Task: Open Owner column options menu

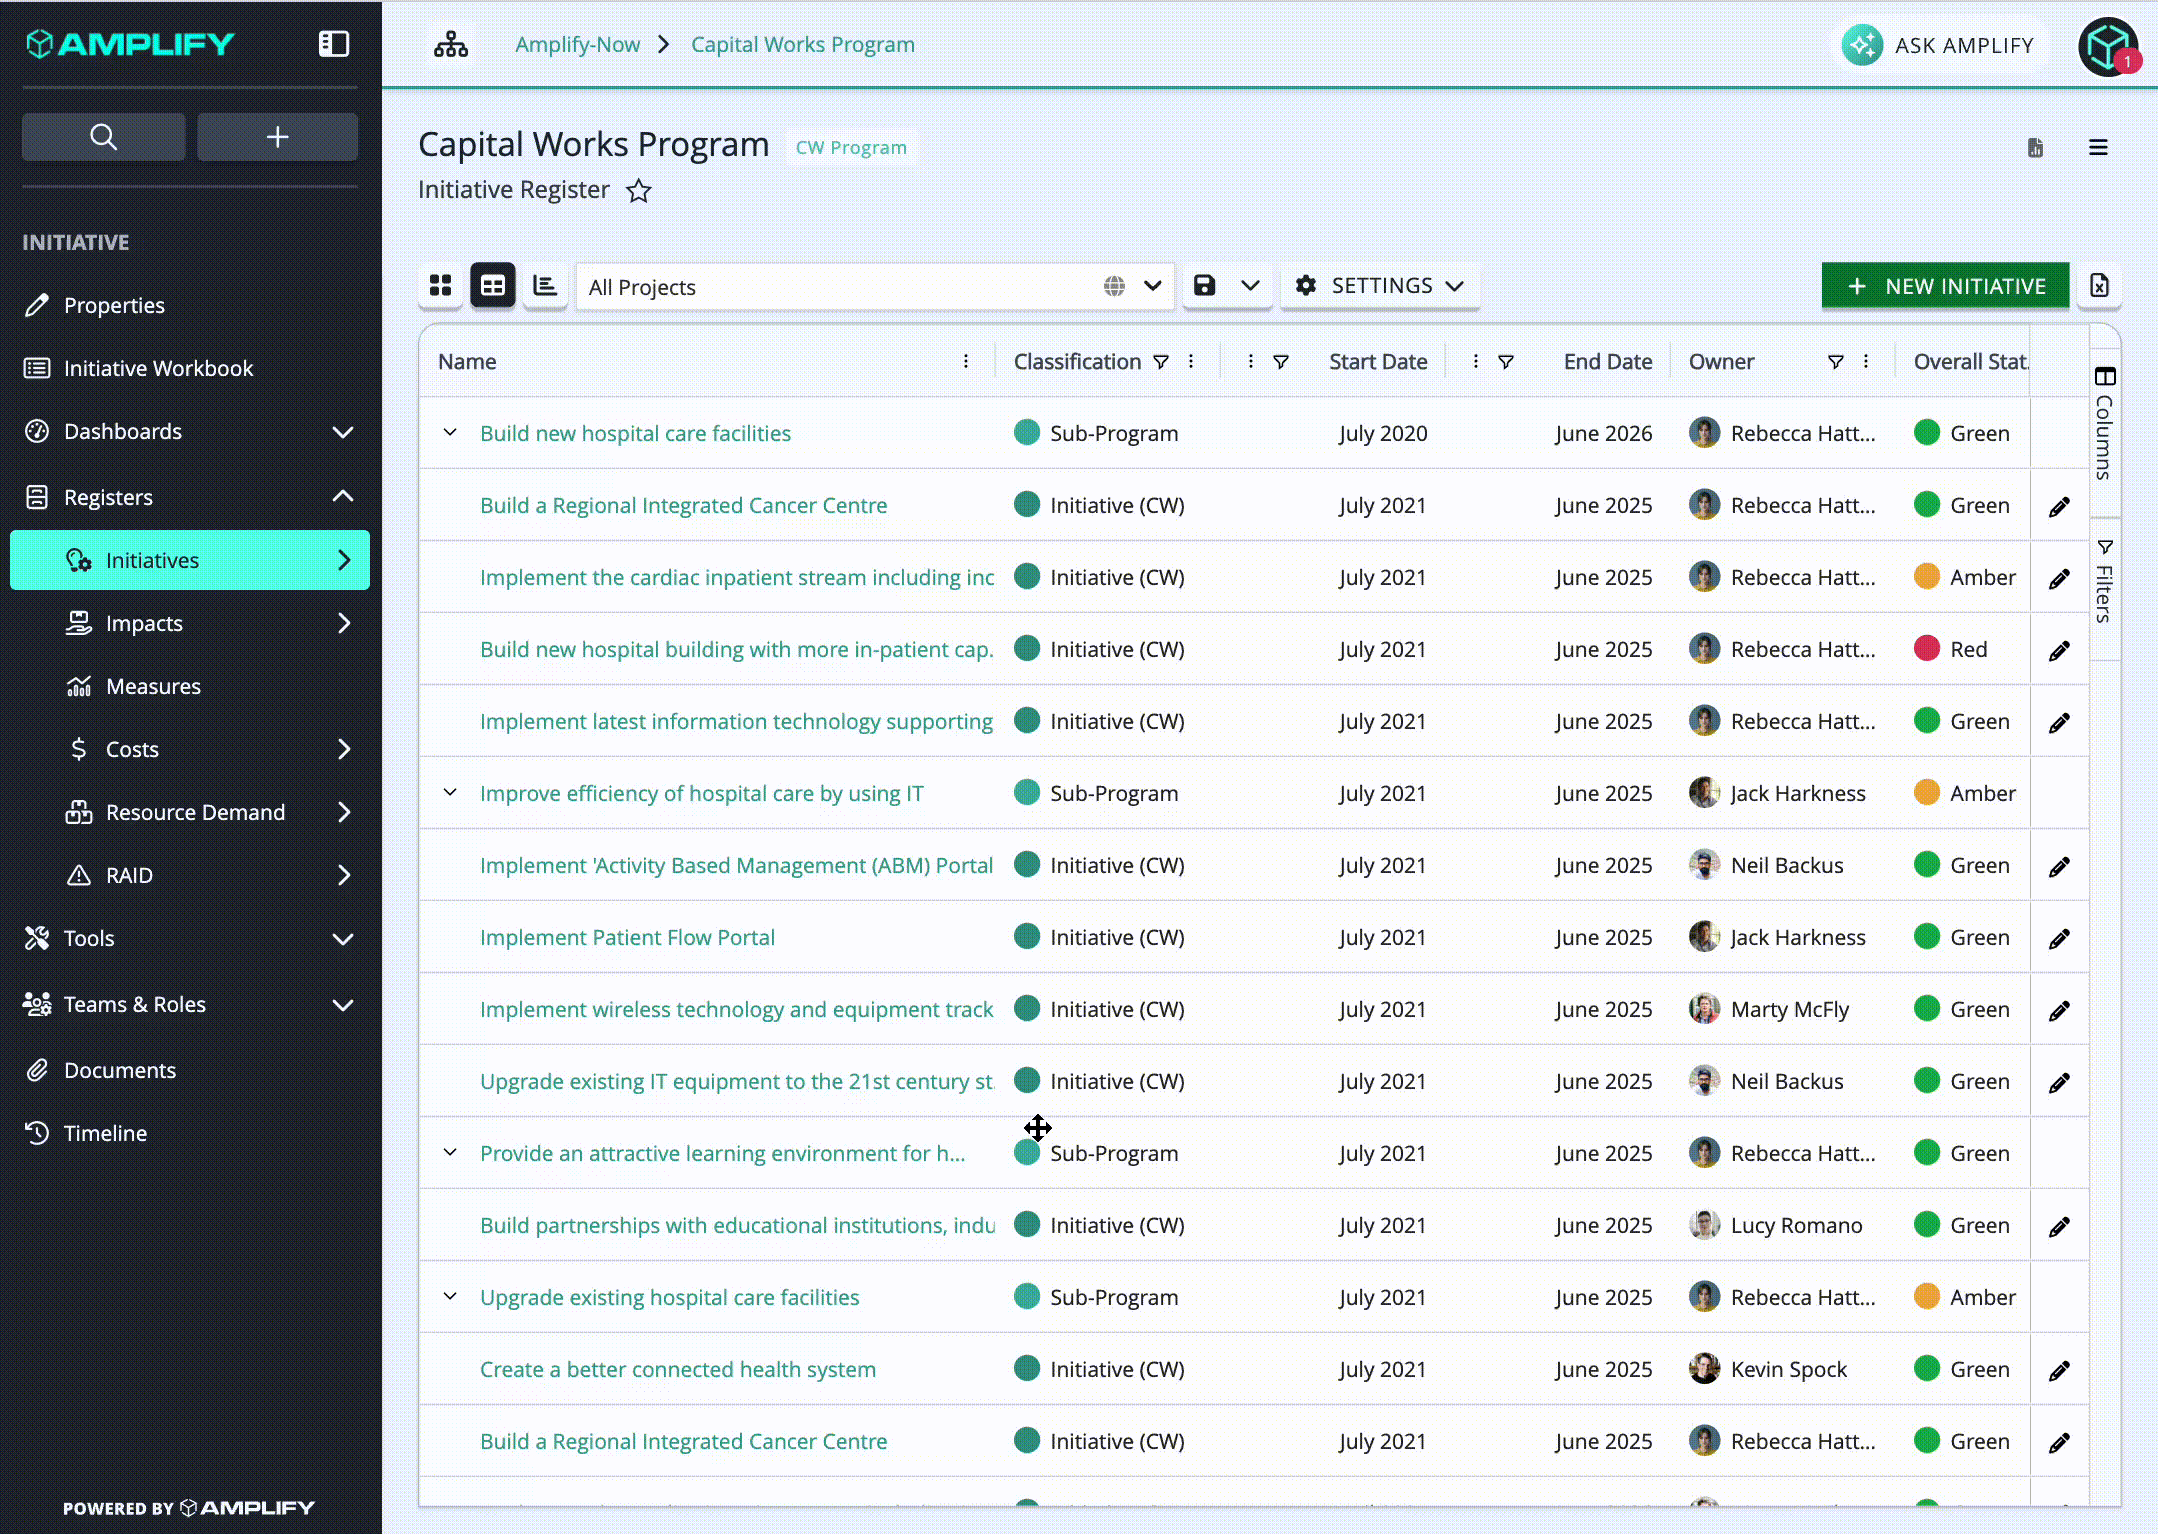Action: 1866,362
